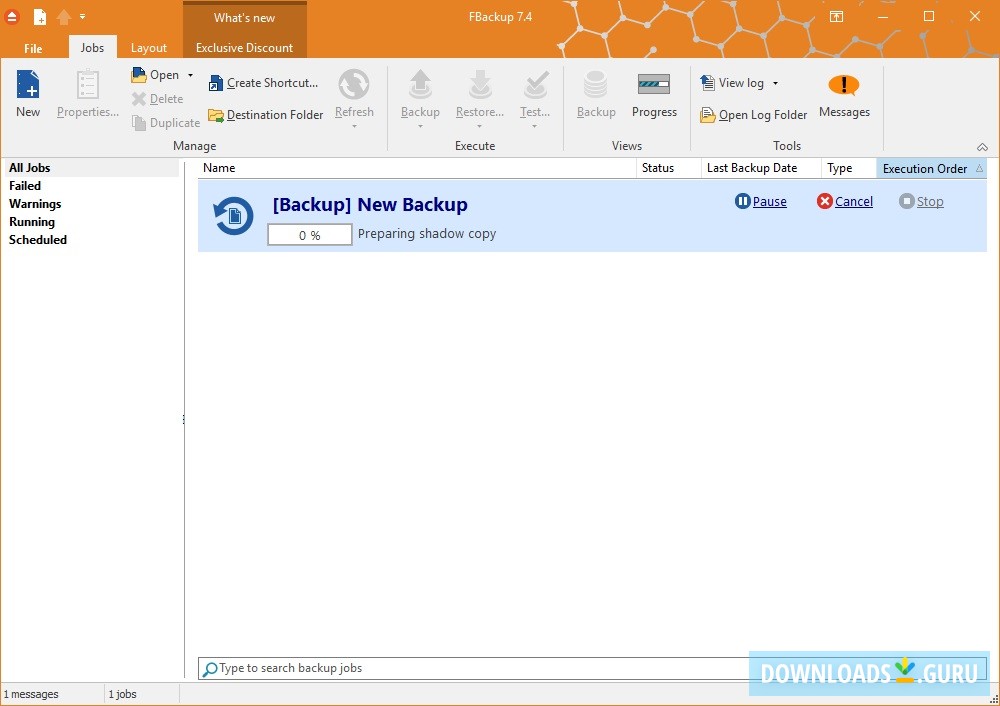The image size is (1000, 706).
Task: Expand the Open dropdown arrow
Action: pos(190,75)
